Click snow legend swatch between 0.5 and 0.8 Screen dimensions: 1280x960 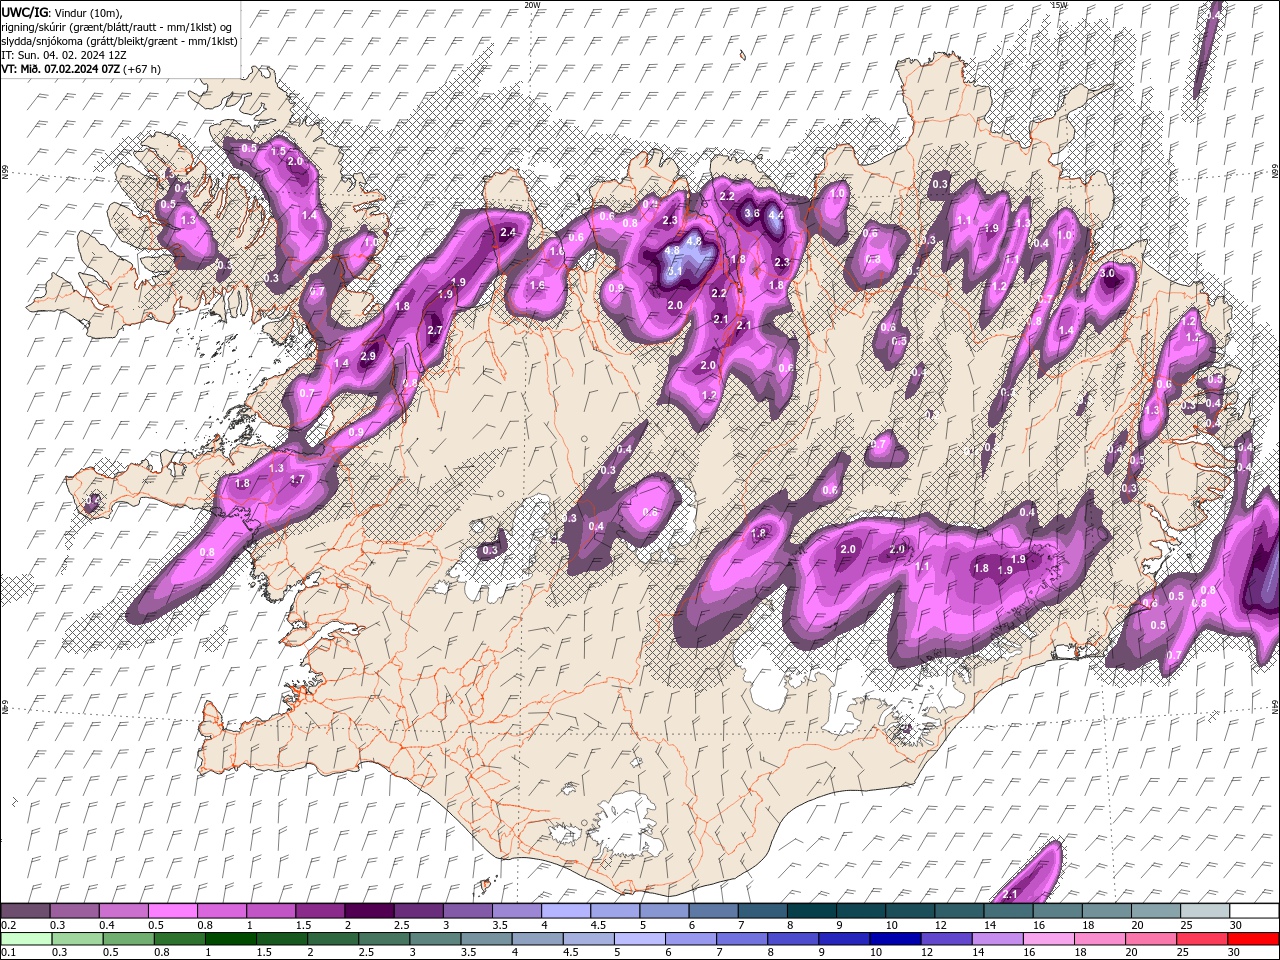click(174, 911)
